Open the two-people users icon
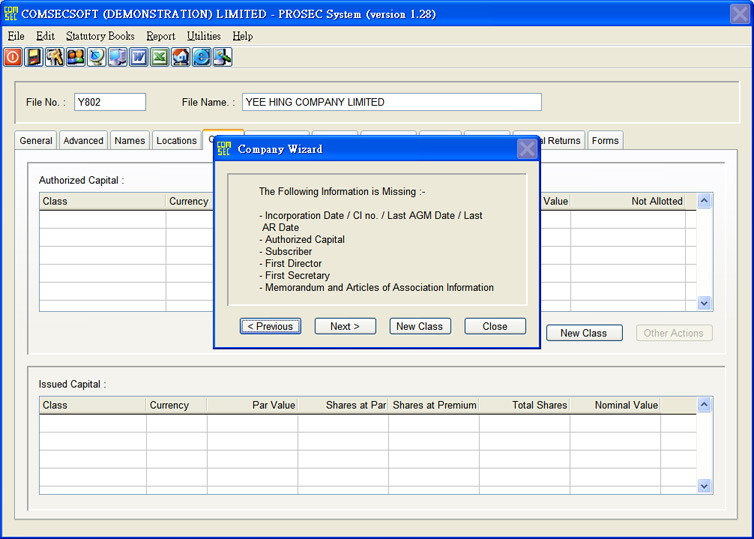This screenshot has width=754, height=539. click(x=75, y=57)
